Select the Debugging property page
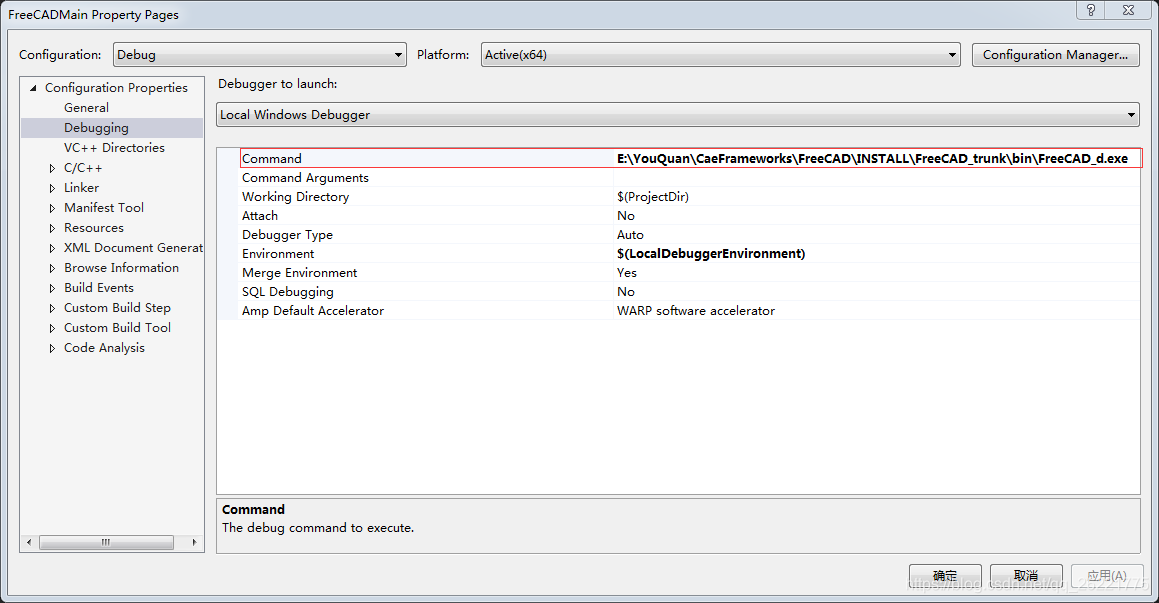1159x603 pixels. [96, 128]
